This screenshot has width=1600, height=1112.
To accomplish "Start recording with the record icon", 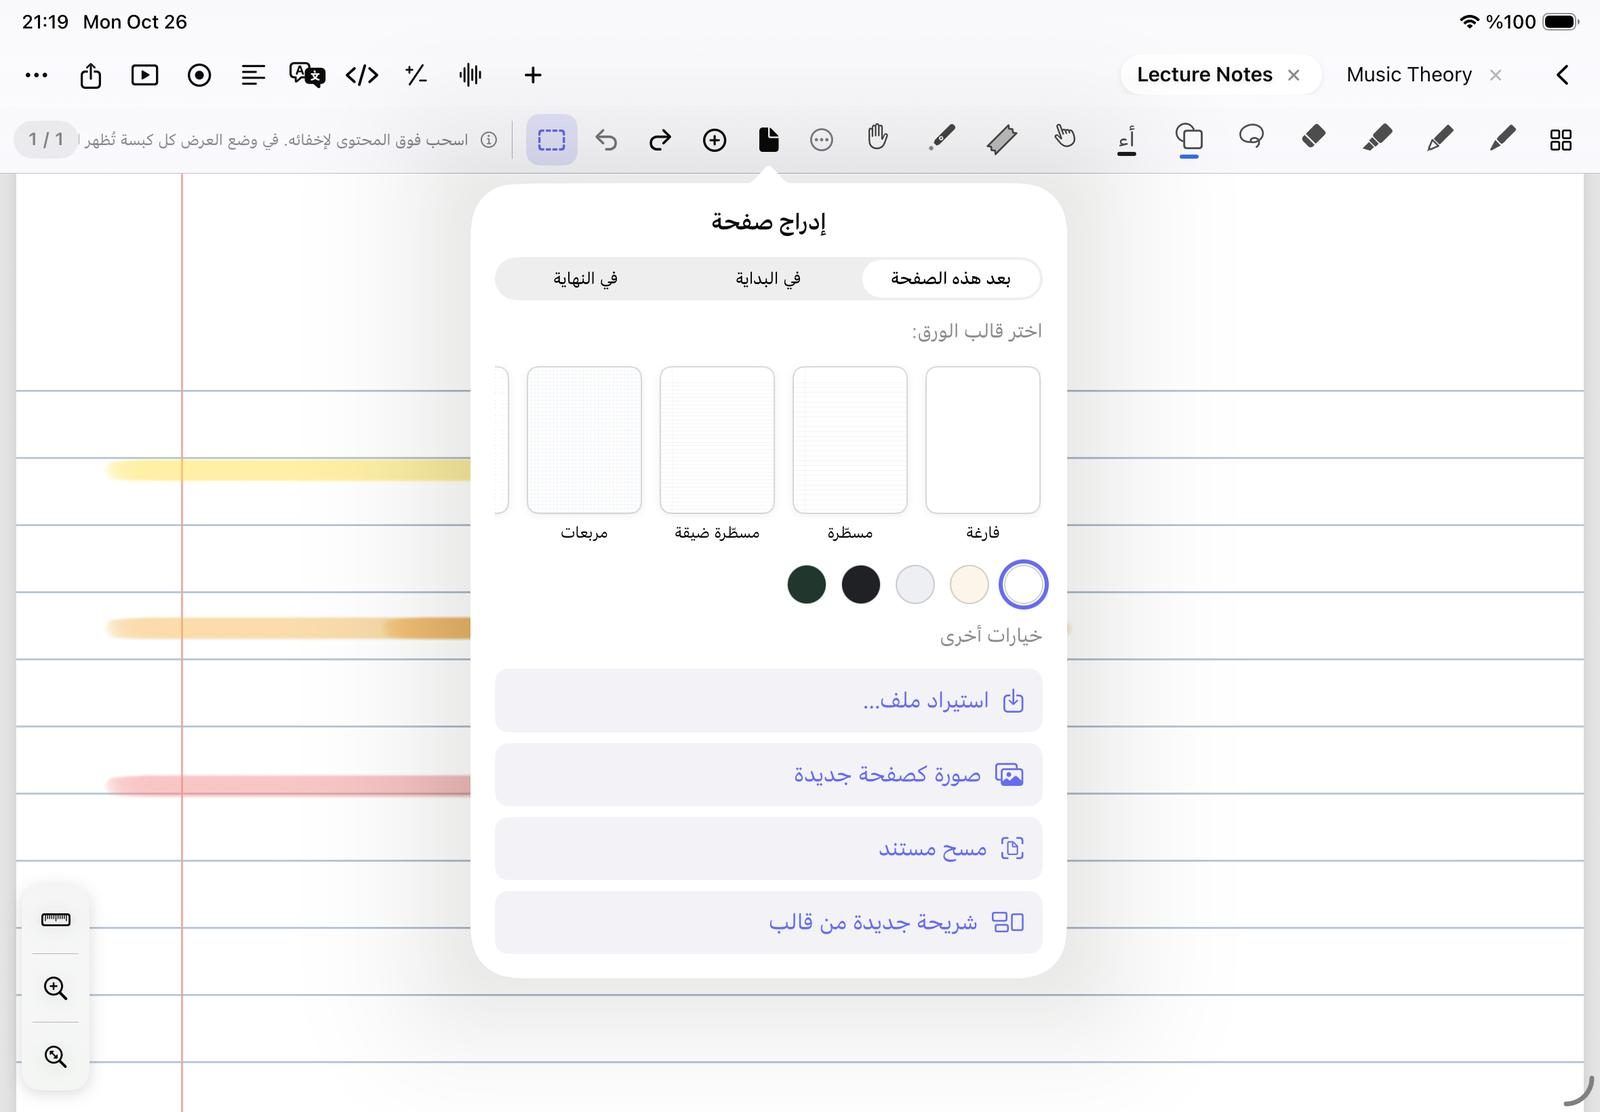I will pyautogui.click(x=199, y=75).
